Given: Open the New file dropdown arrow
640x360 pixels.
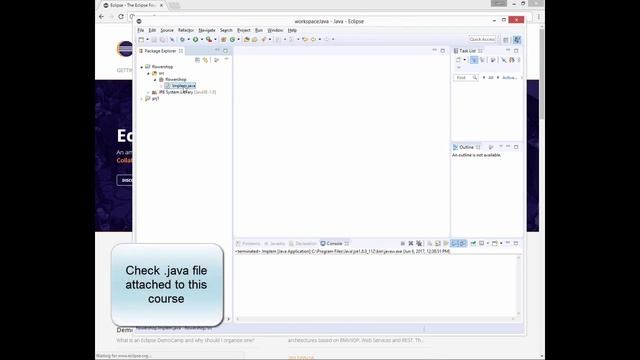Looking at the screenshot, I should tap(147, 40).
